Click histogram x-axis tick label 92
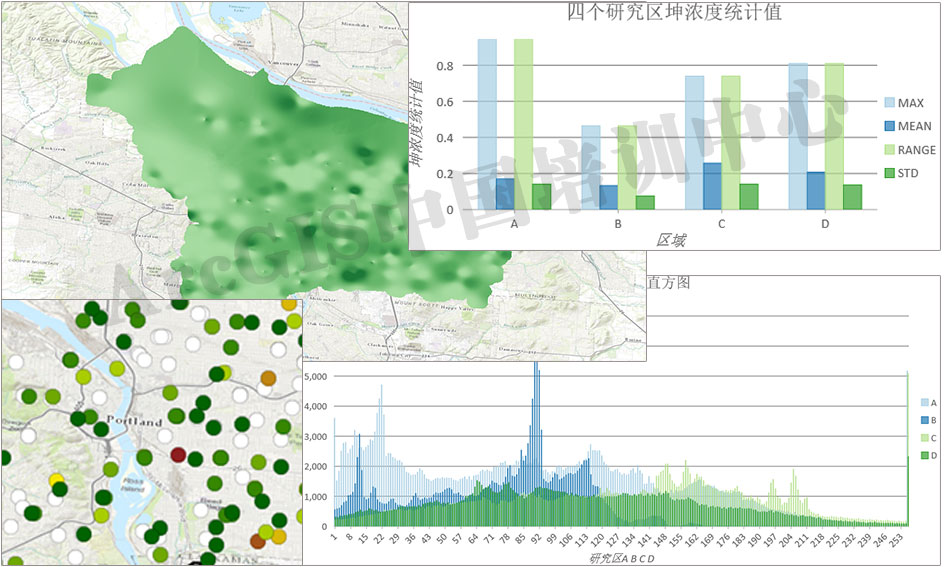The height and width of the screenshot is (567, 945). tap(535, 538)
